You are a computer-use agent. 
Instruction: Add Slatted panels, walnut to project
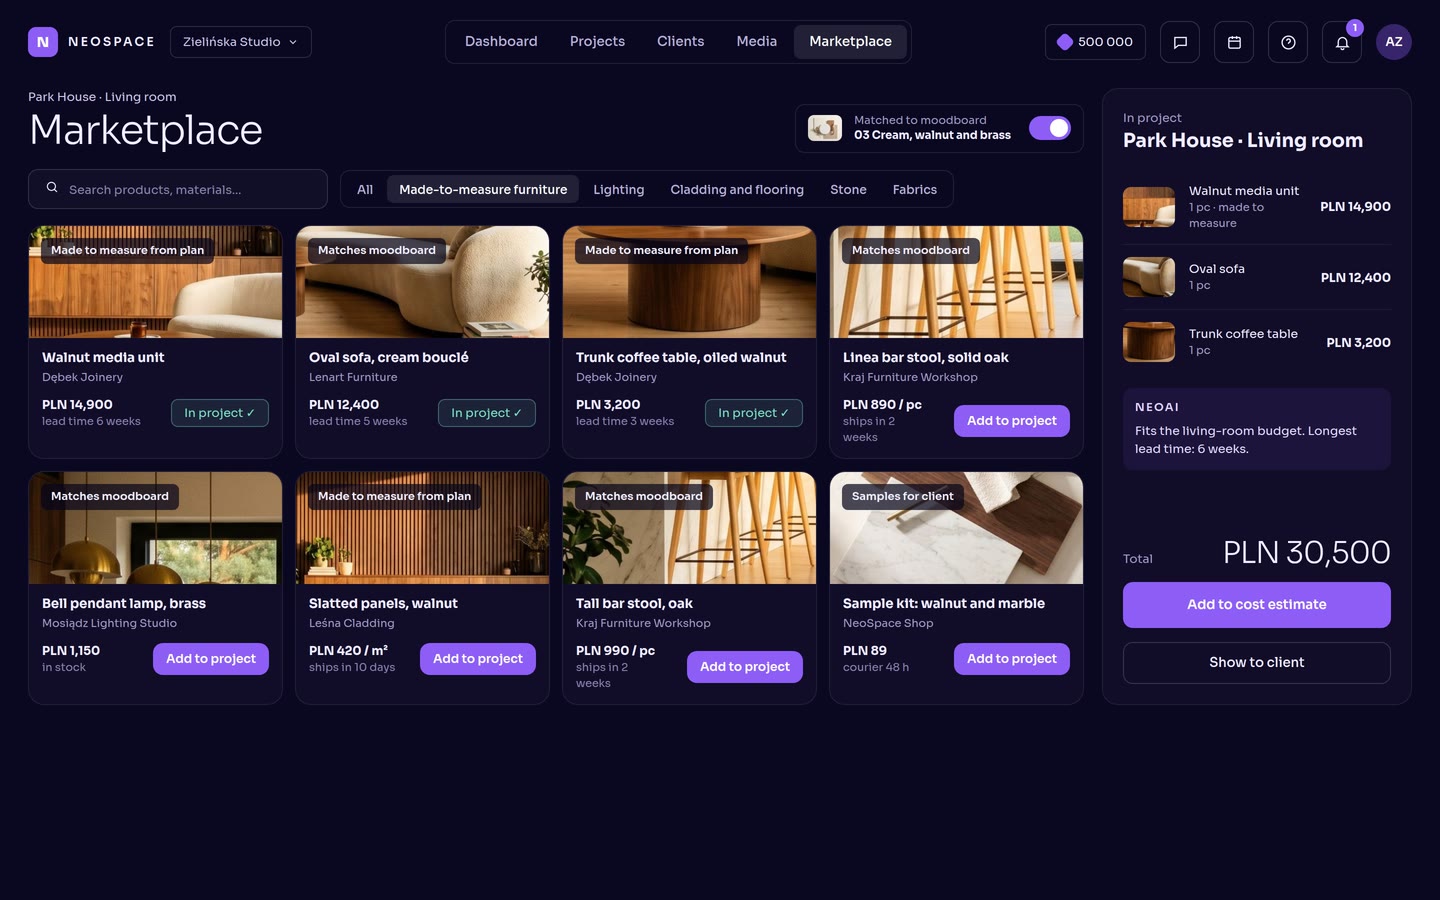[x=478, y=659]
